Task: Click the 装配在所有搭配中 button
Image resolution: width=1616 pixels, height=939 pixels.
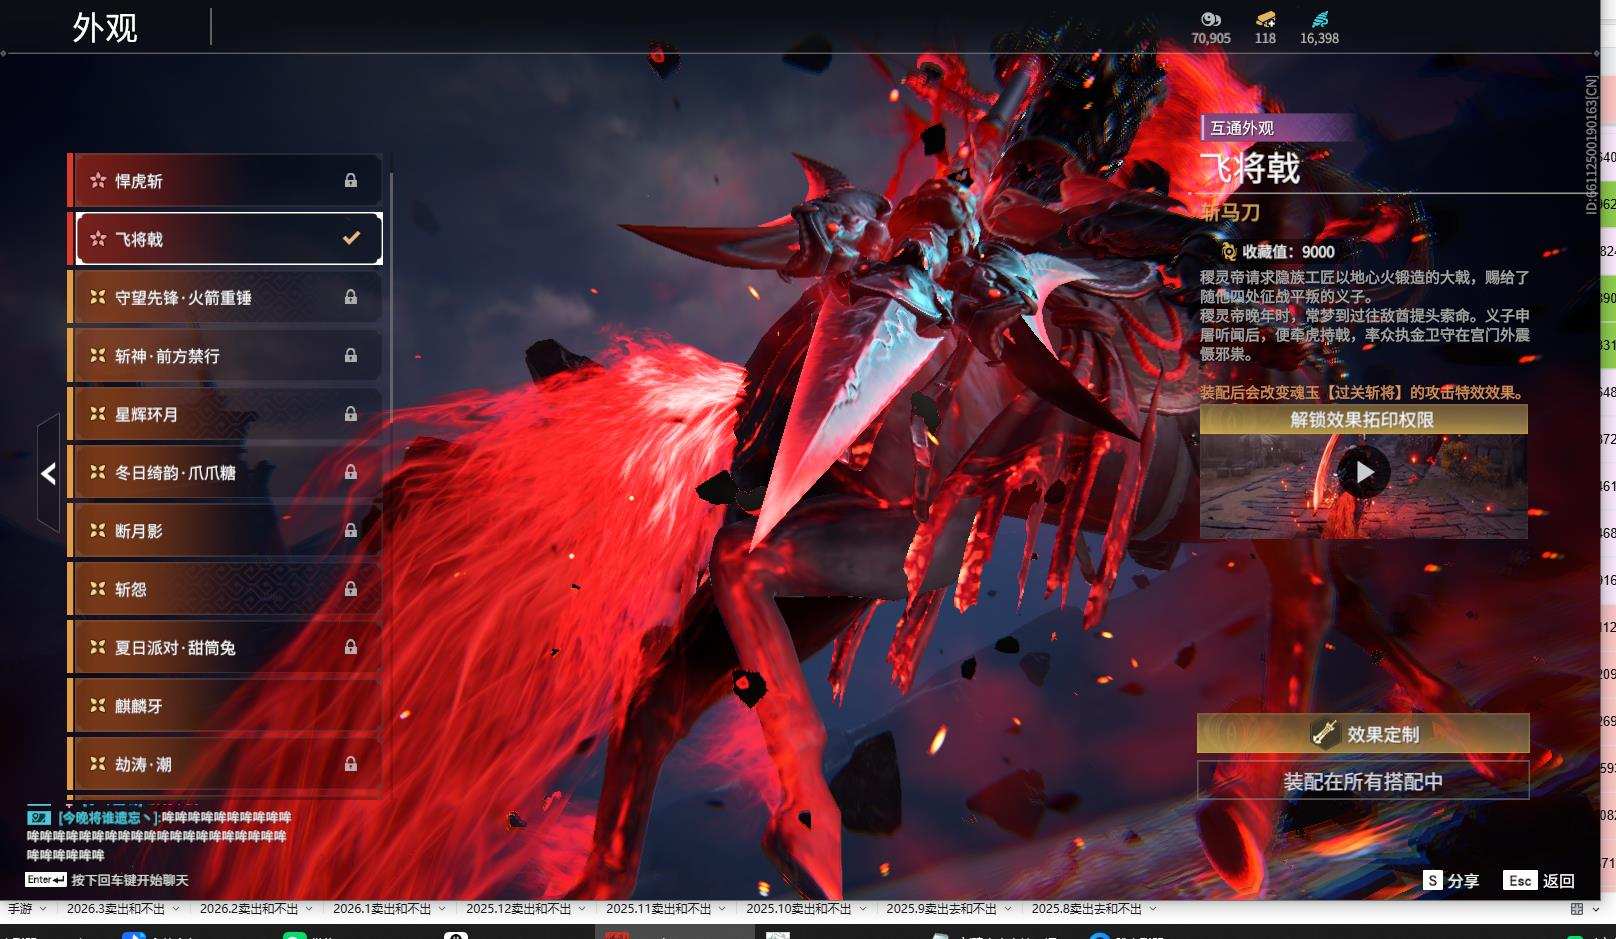Action: (1363, 781)
